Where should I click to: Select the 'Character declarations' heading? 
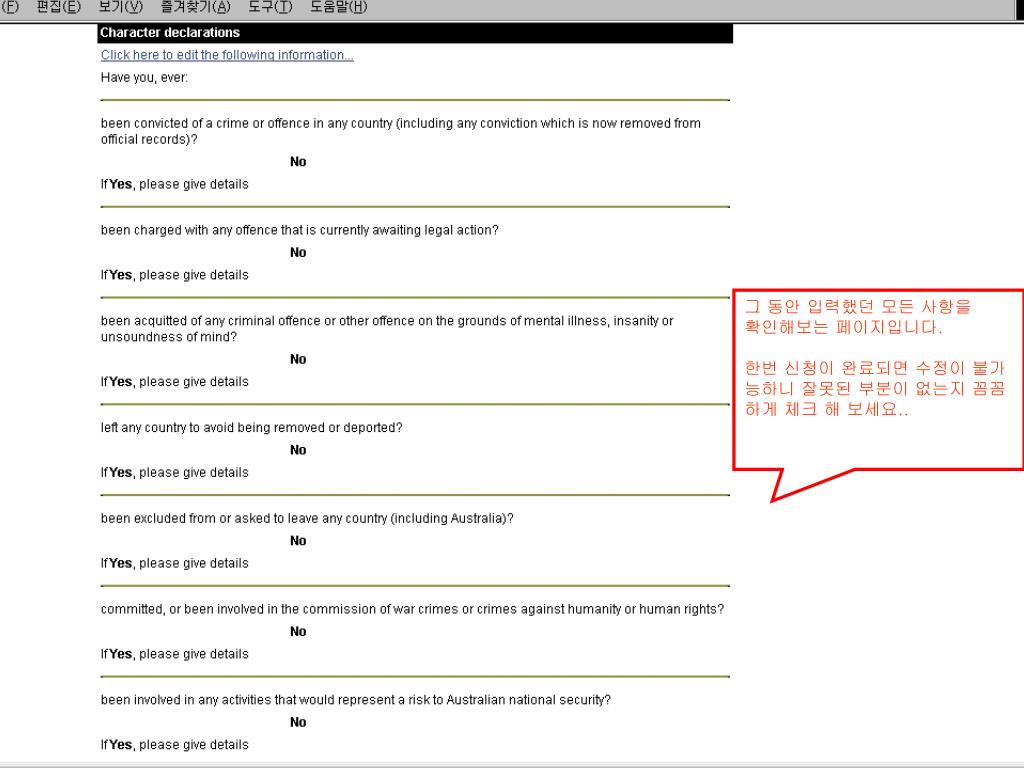pyautogui.click(x=170, y=33)
